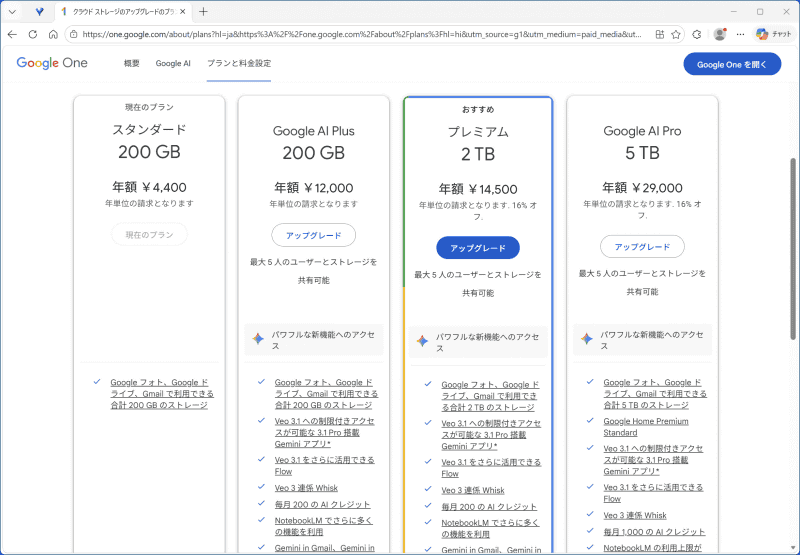Click price text 年額 ¥12,000

(313, 188)
